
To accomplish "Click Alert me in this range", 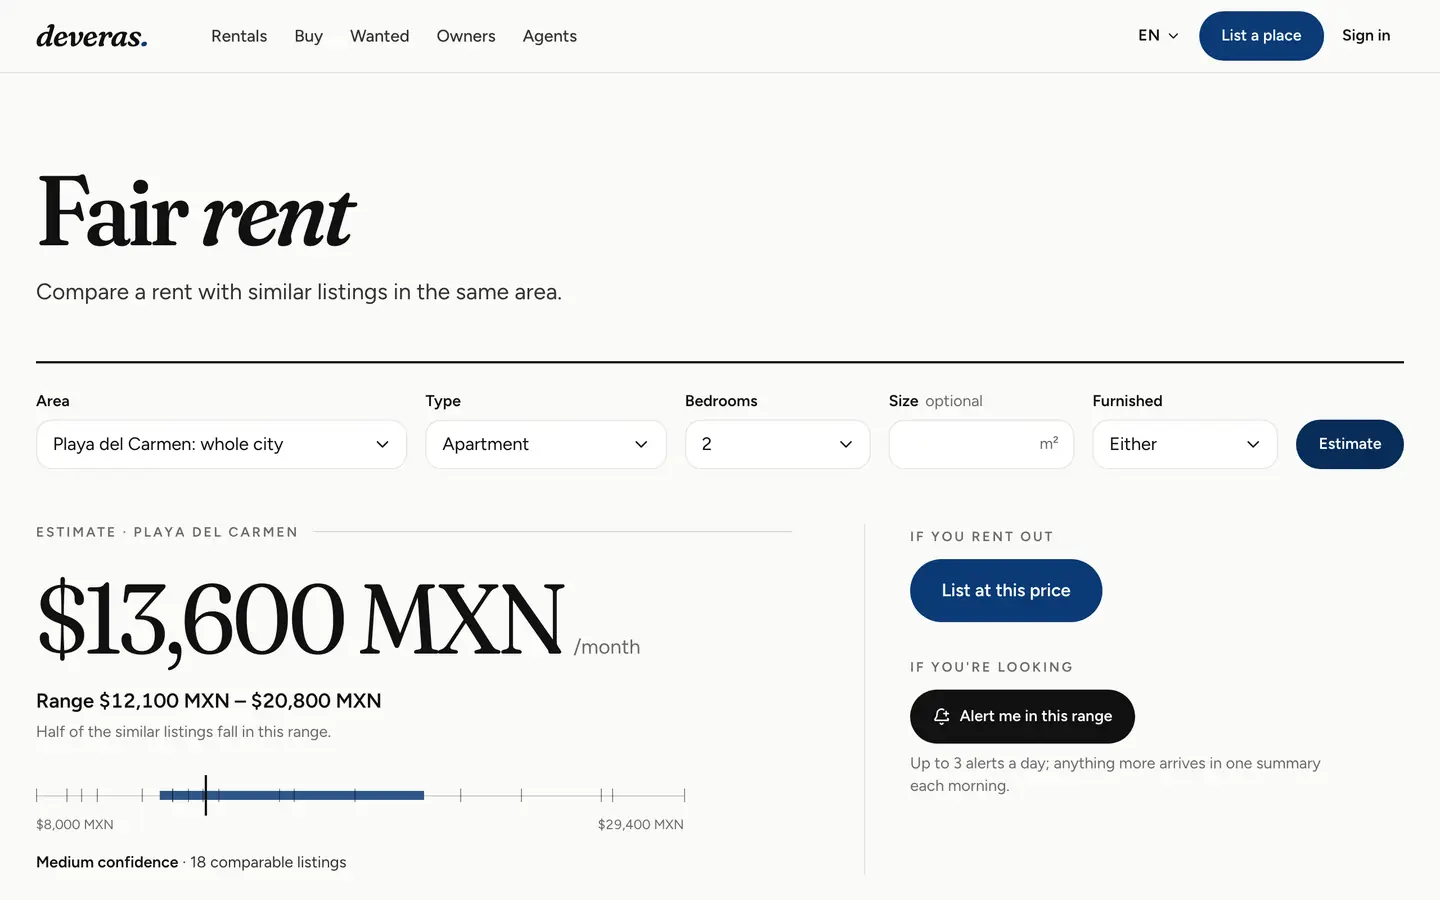I will click(x=1022, y=716).
